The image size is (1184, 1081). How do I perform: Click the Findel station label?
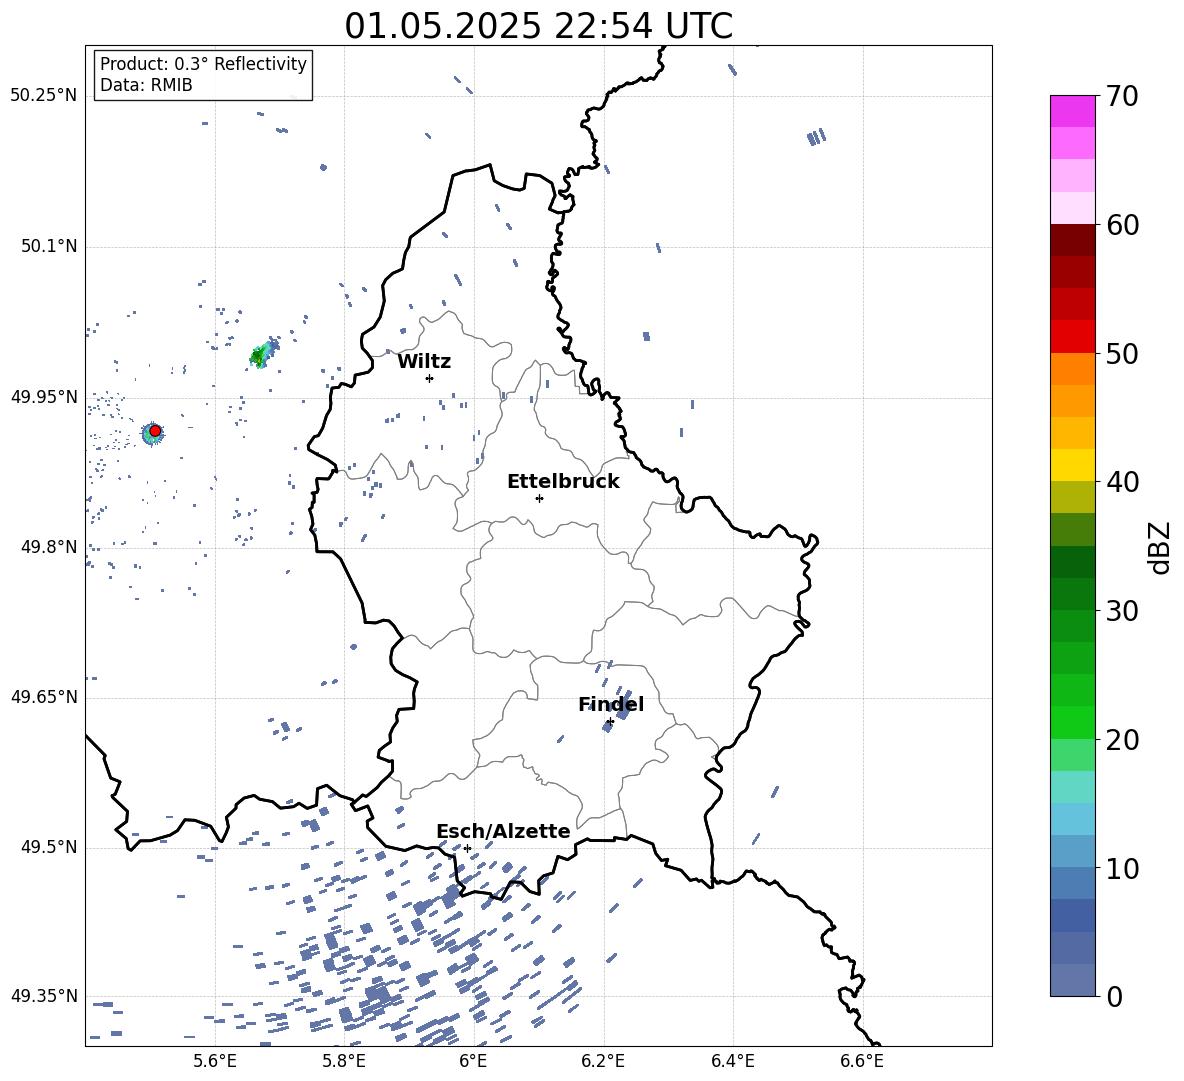point(611,704)
